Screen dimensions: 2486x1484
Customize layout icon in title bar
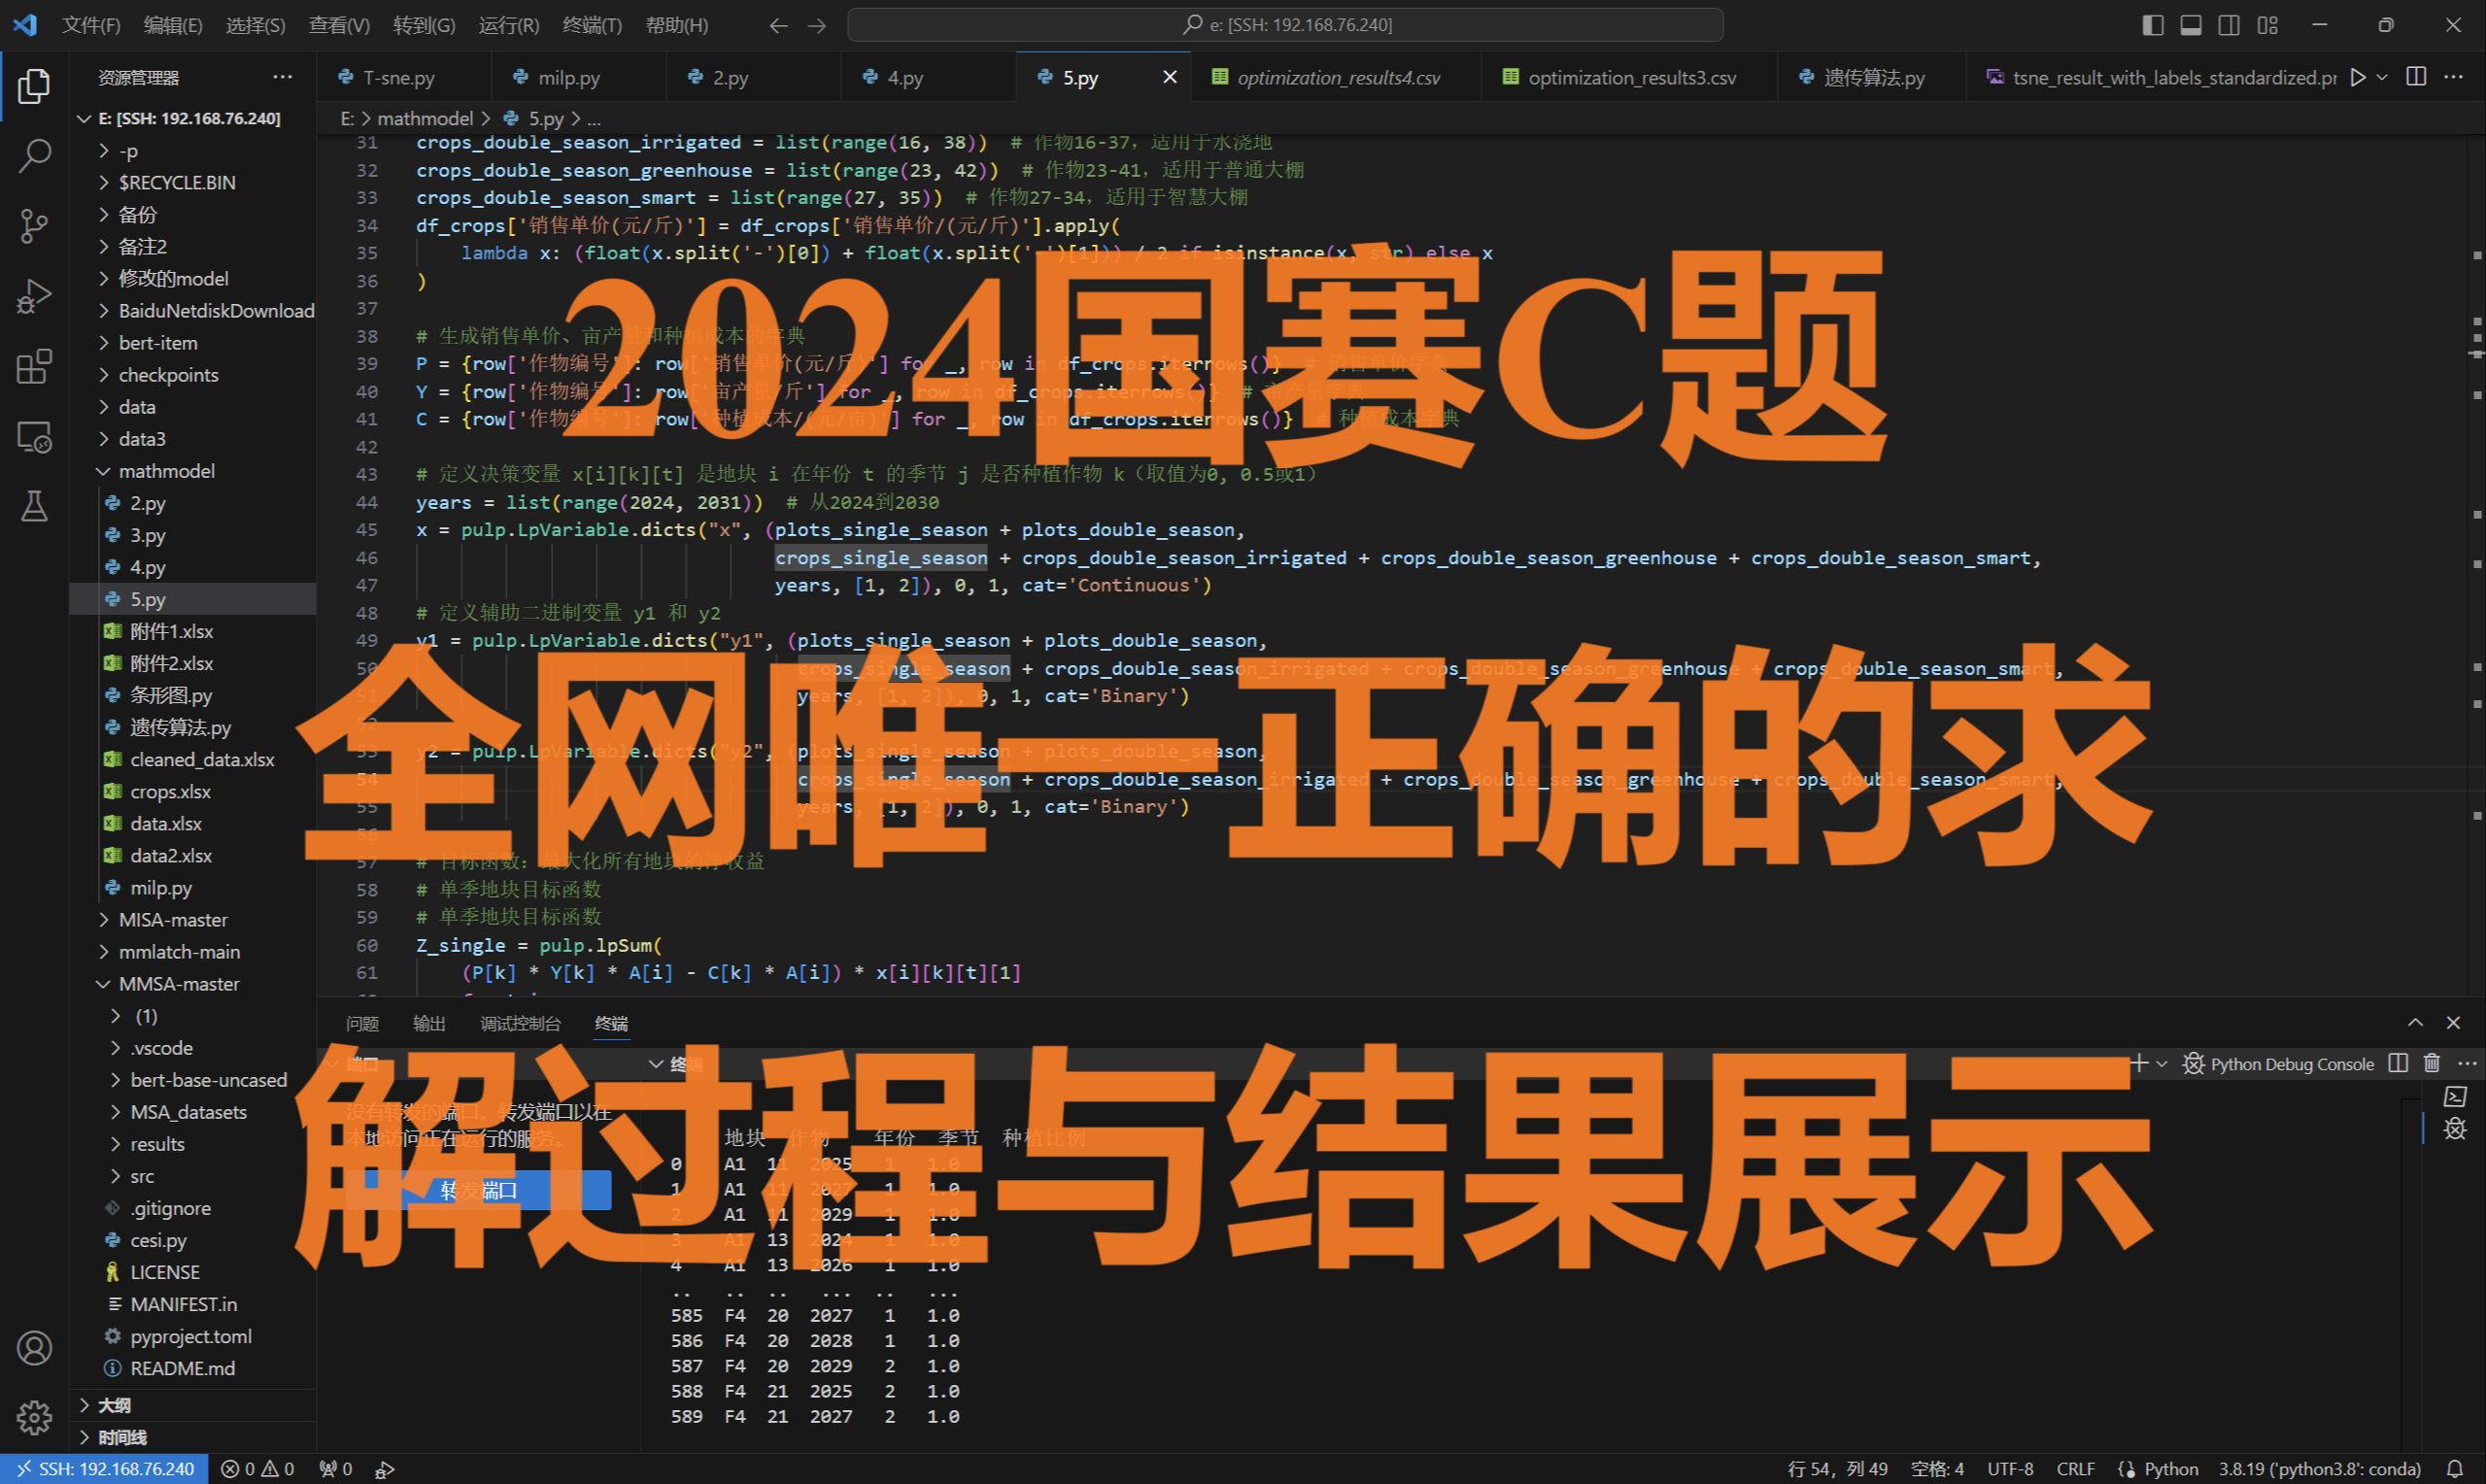(2267, 25)
